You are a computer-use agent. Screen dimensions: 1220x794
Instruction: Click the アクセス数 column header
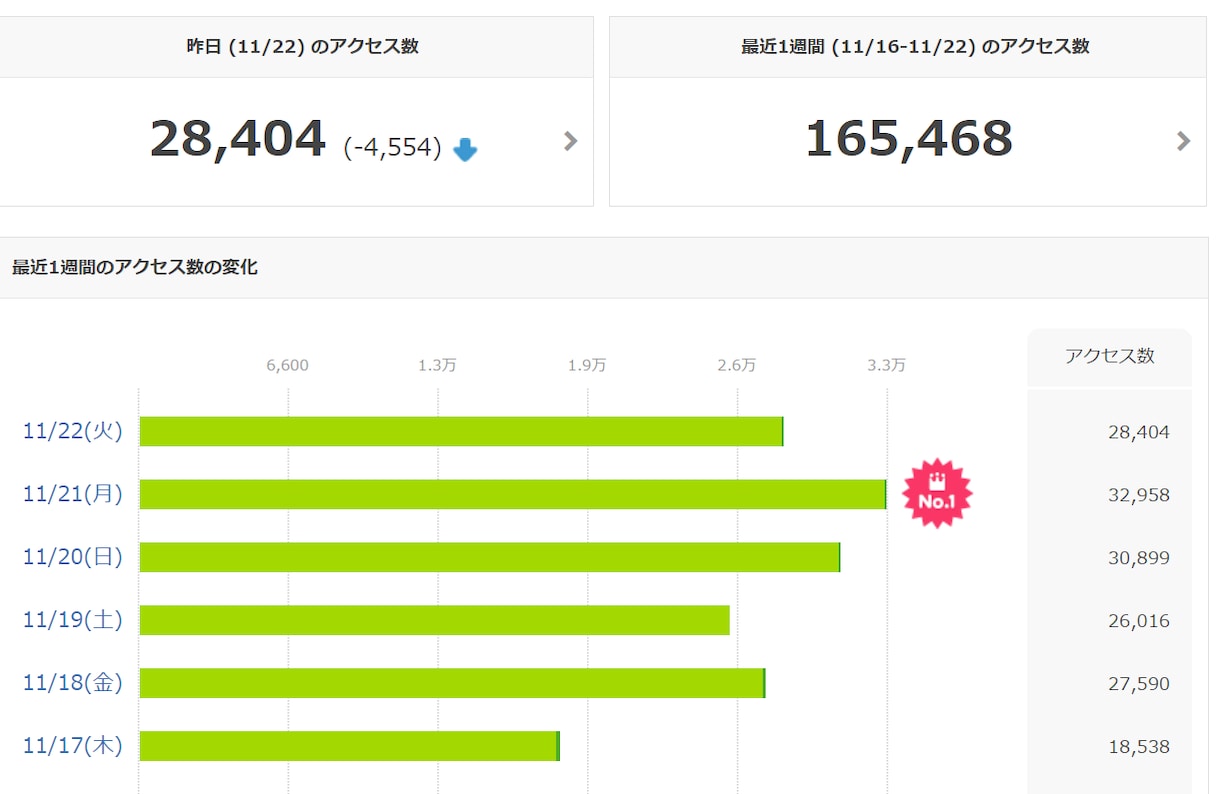point(1110,356)
